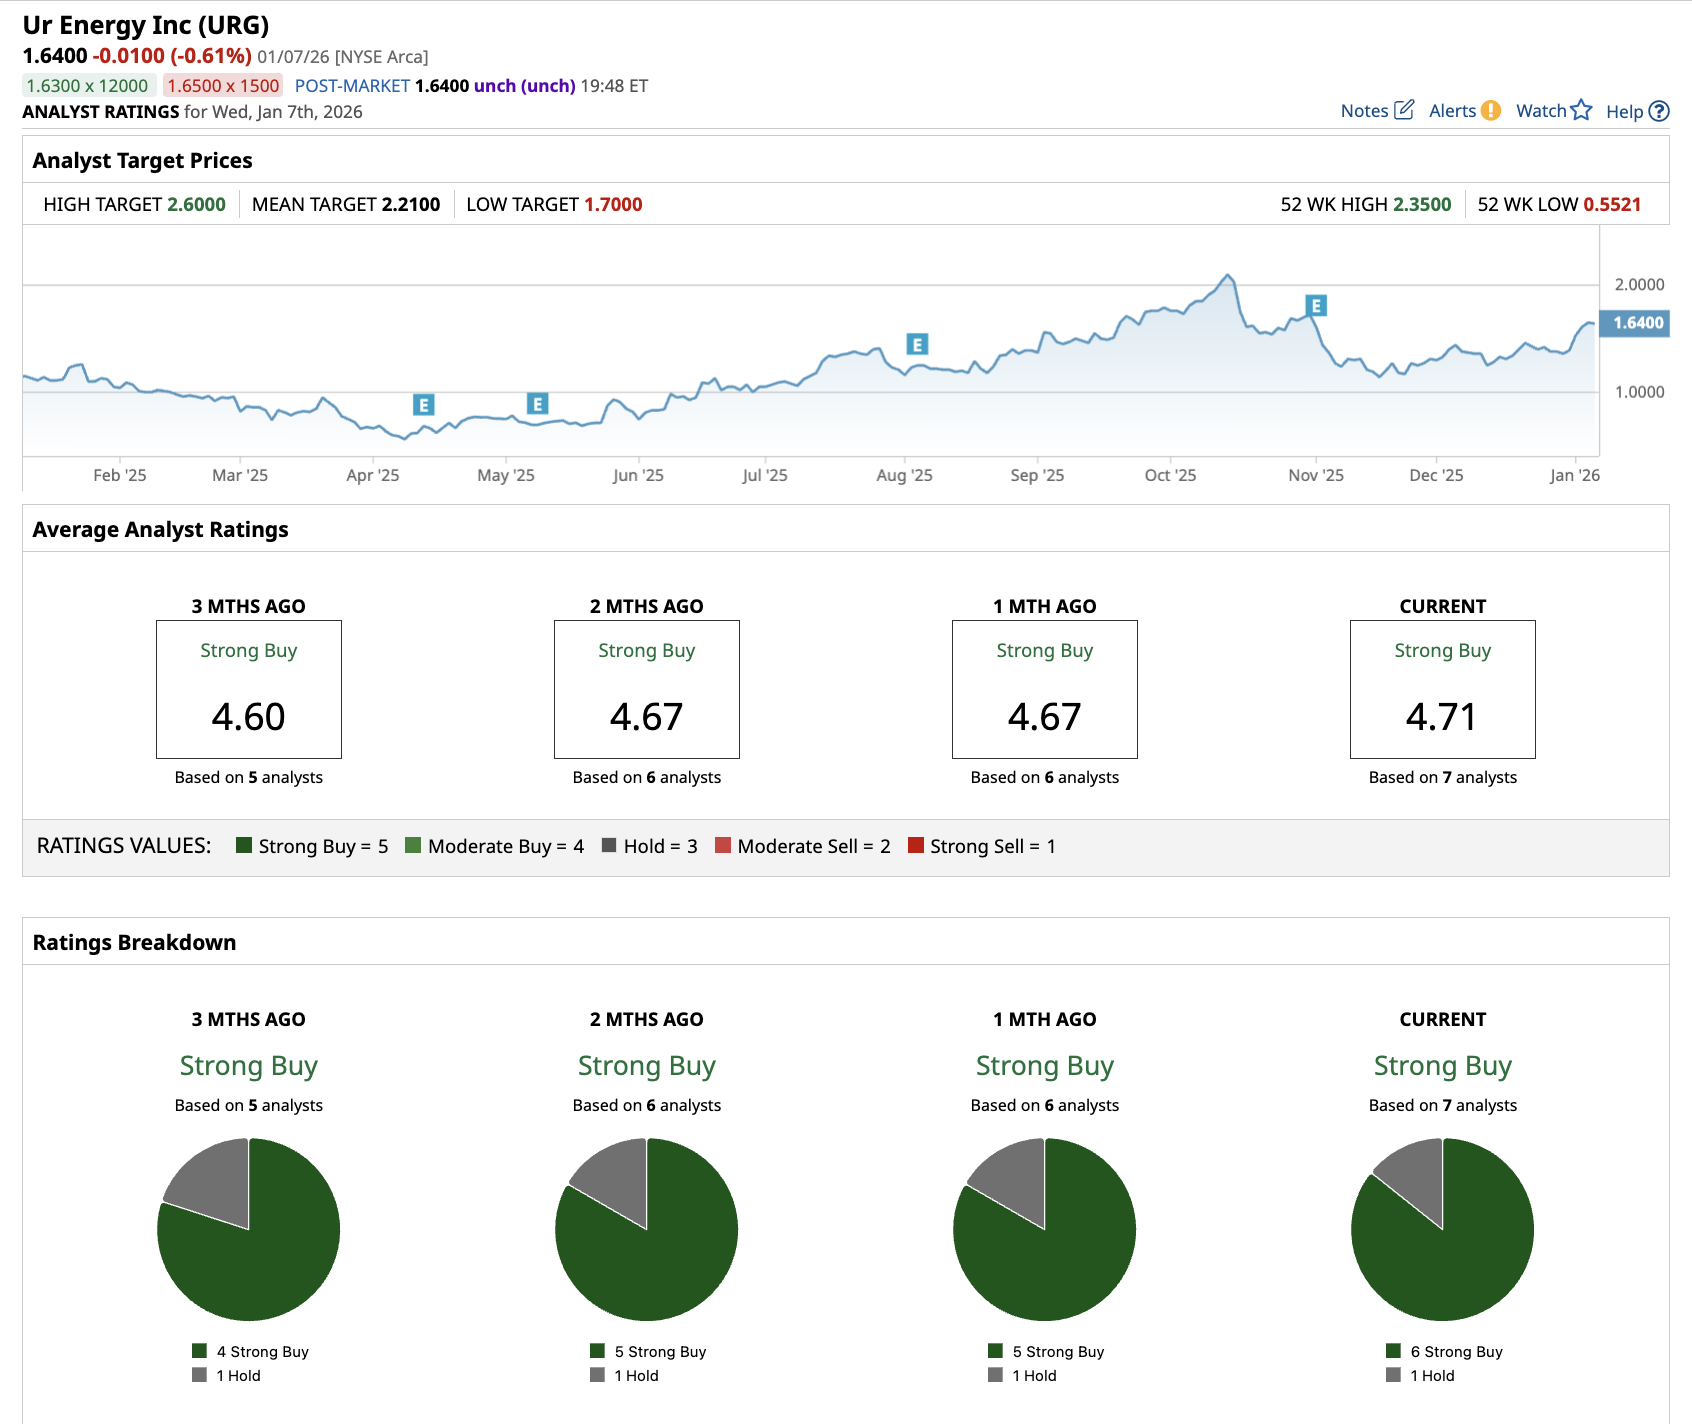Click 'ANALYST RATINGS for Wed, Jan 7th, 2026' text

coord(192,111)
